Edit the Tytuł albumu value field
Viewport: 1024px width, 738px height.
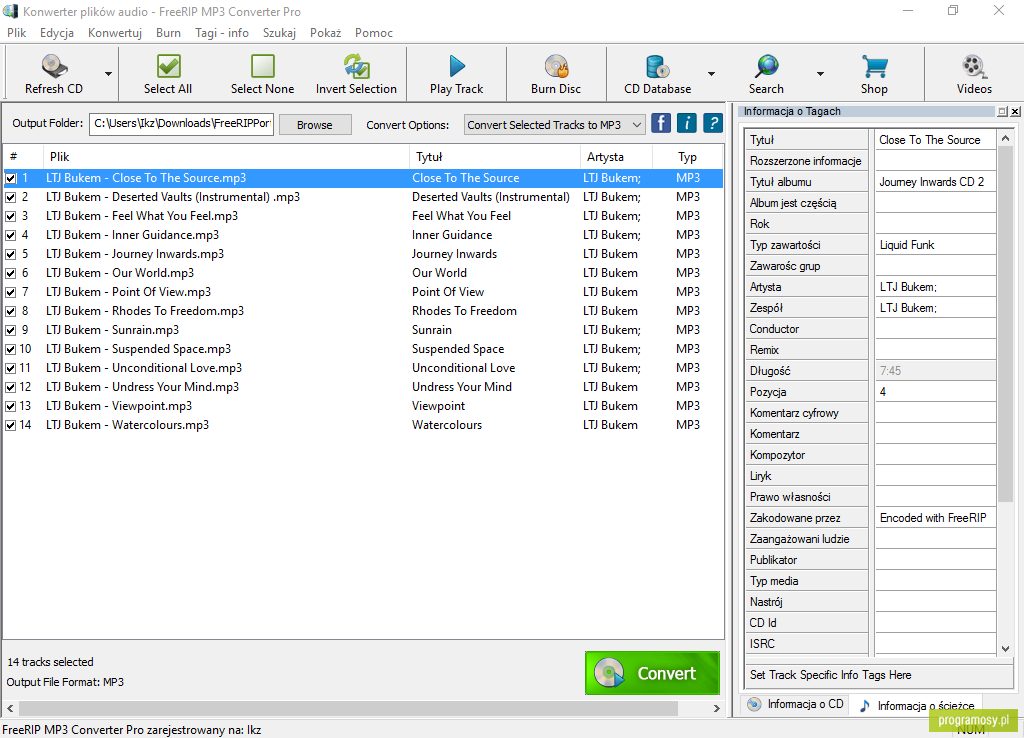tap(935, 182)
